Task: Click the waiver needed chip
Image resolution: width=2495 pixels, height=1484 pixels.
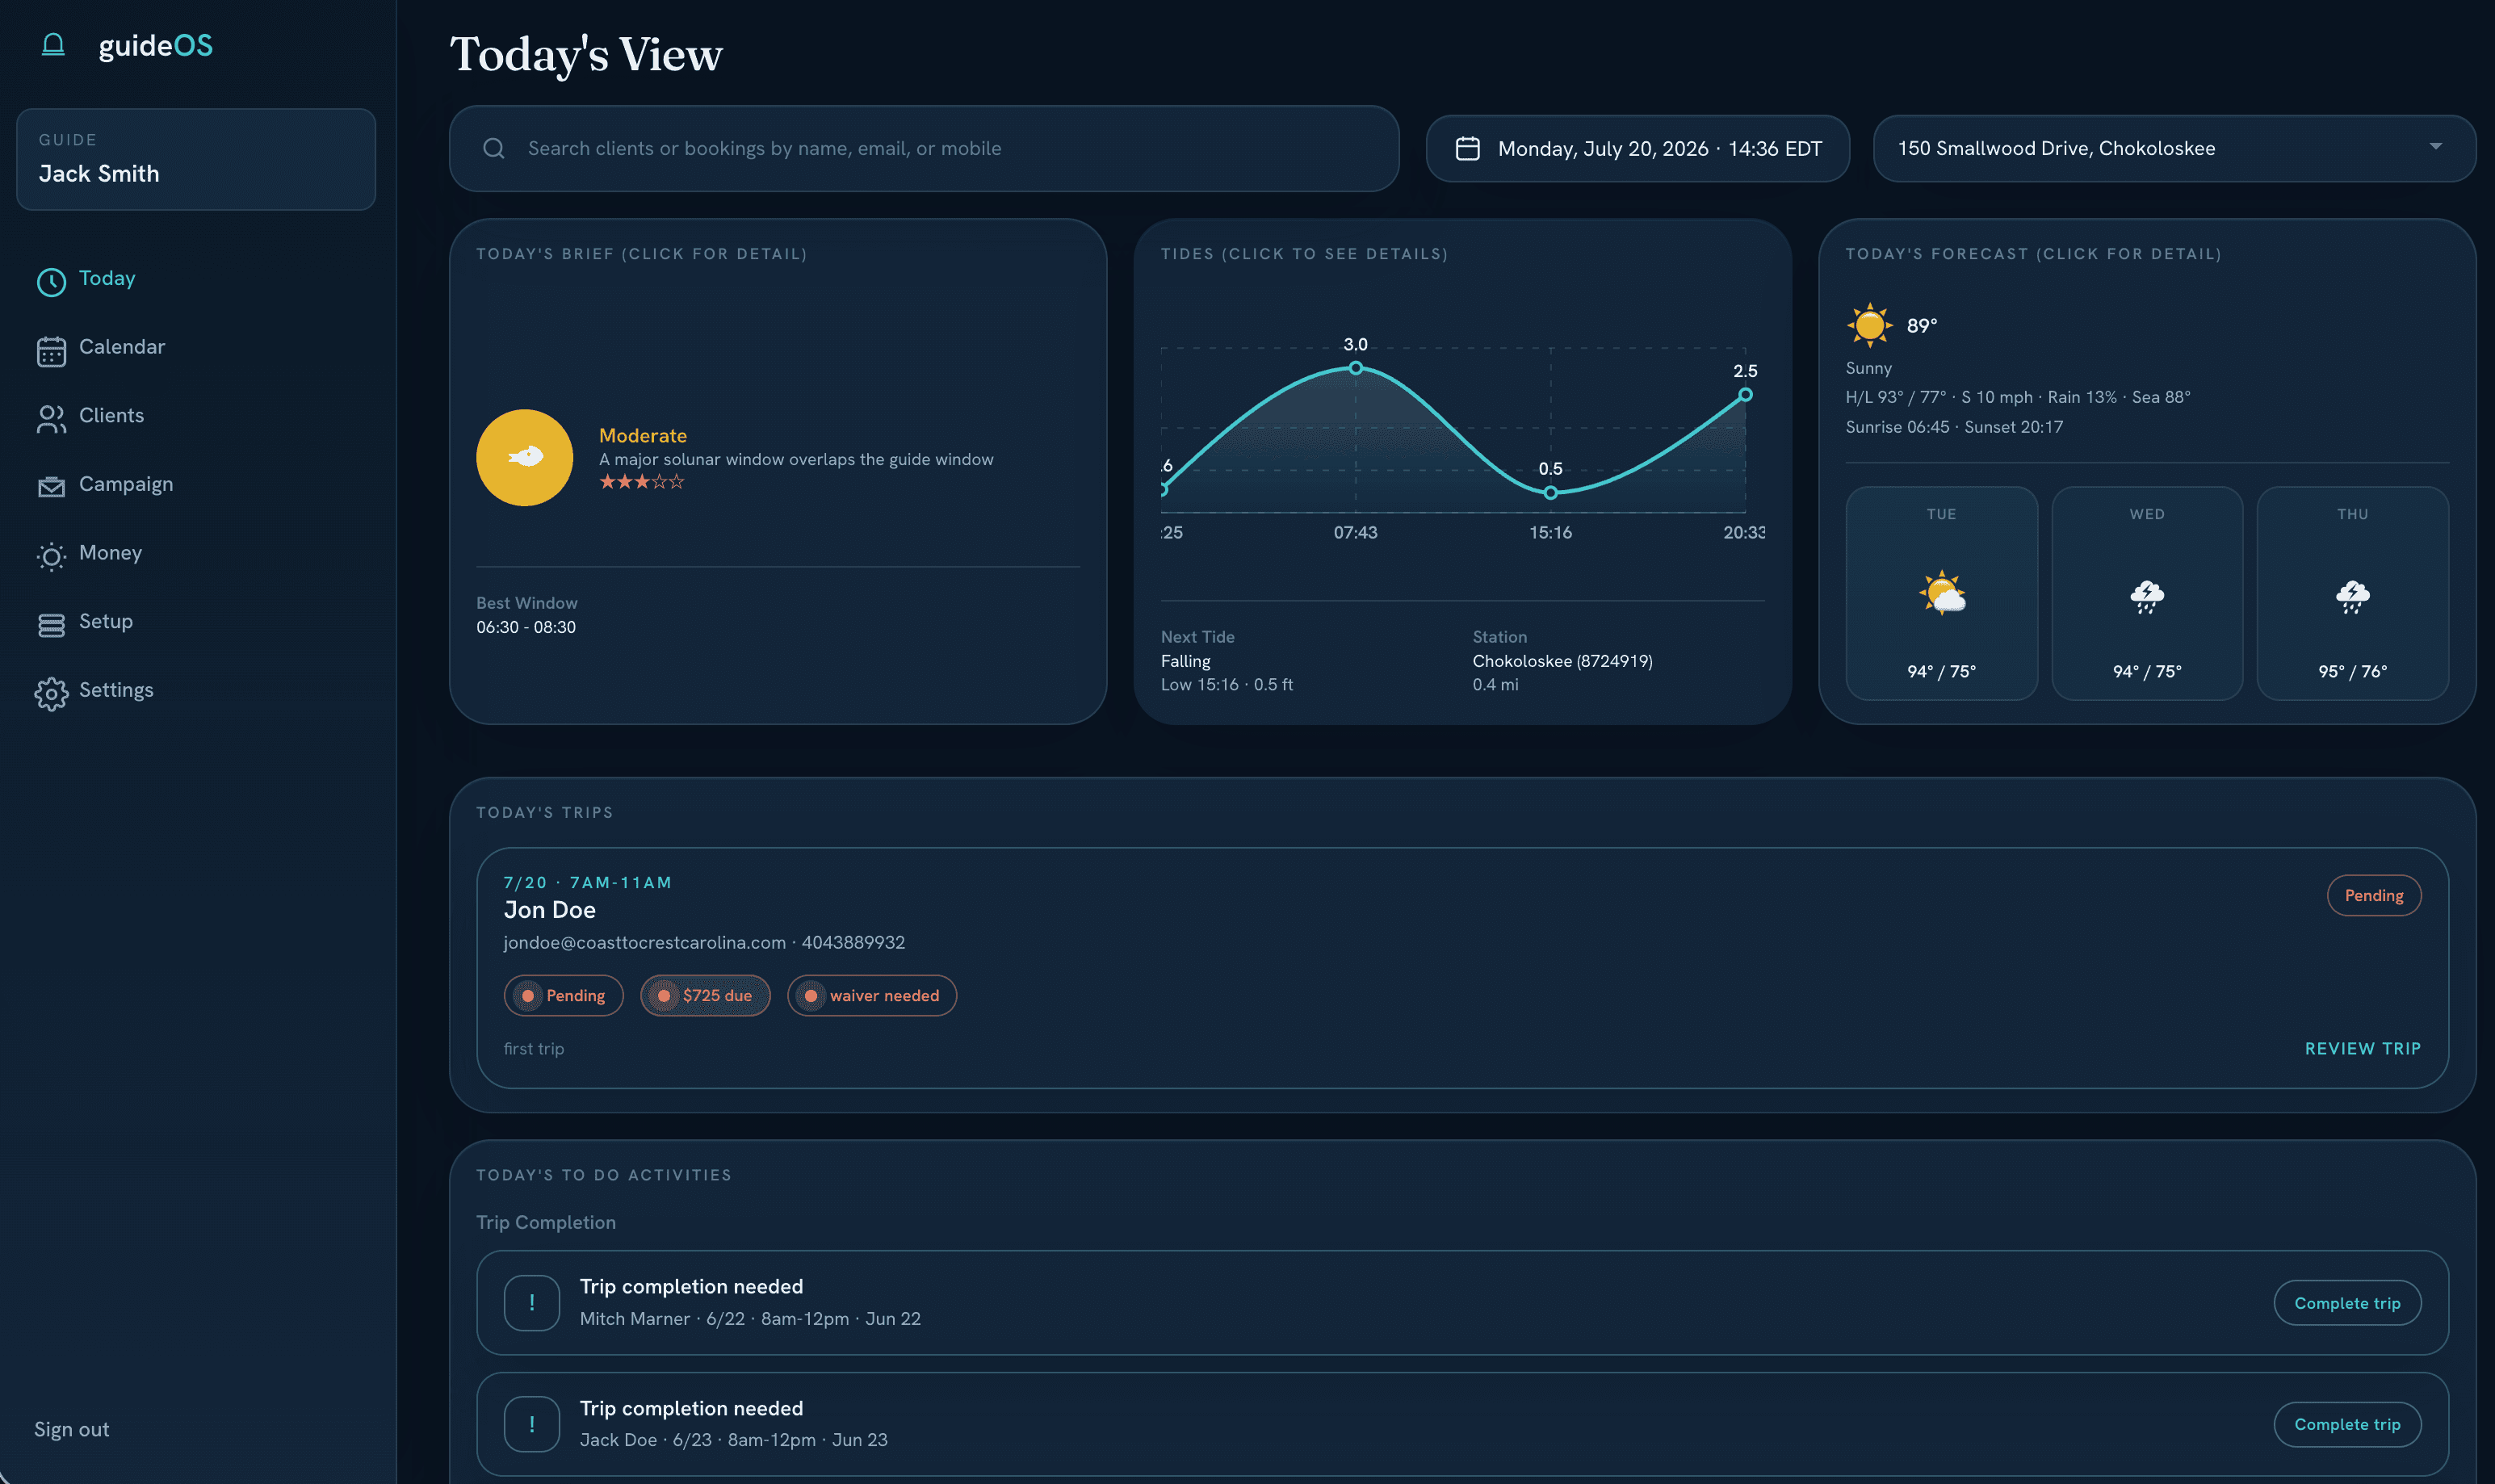Action: point(872,995)
